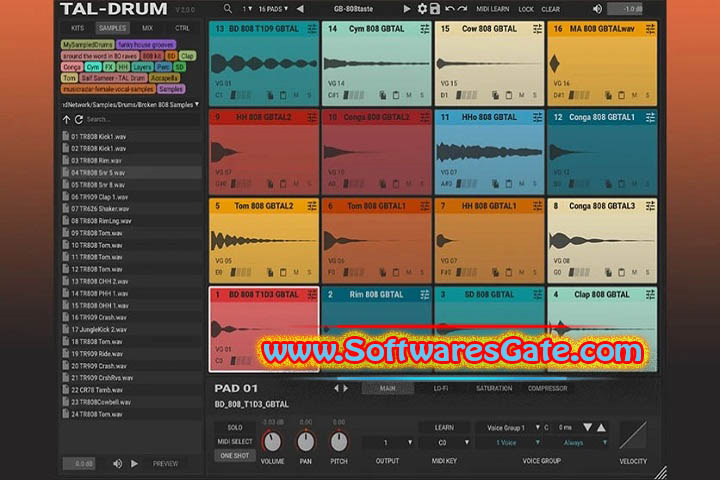
Task: Open settings gear in top bar
Action: pos(422,9)
